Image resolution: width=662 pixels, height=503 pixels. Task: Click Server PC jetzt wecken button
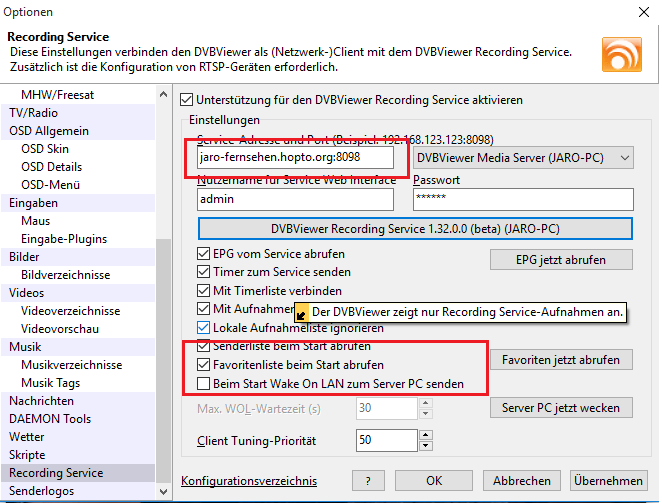(561, 408)
